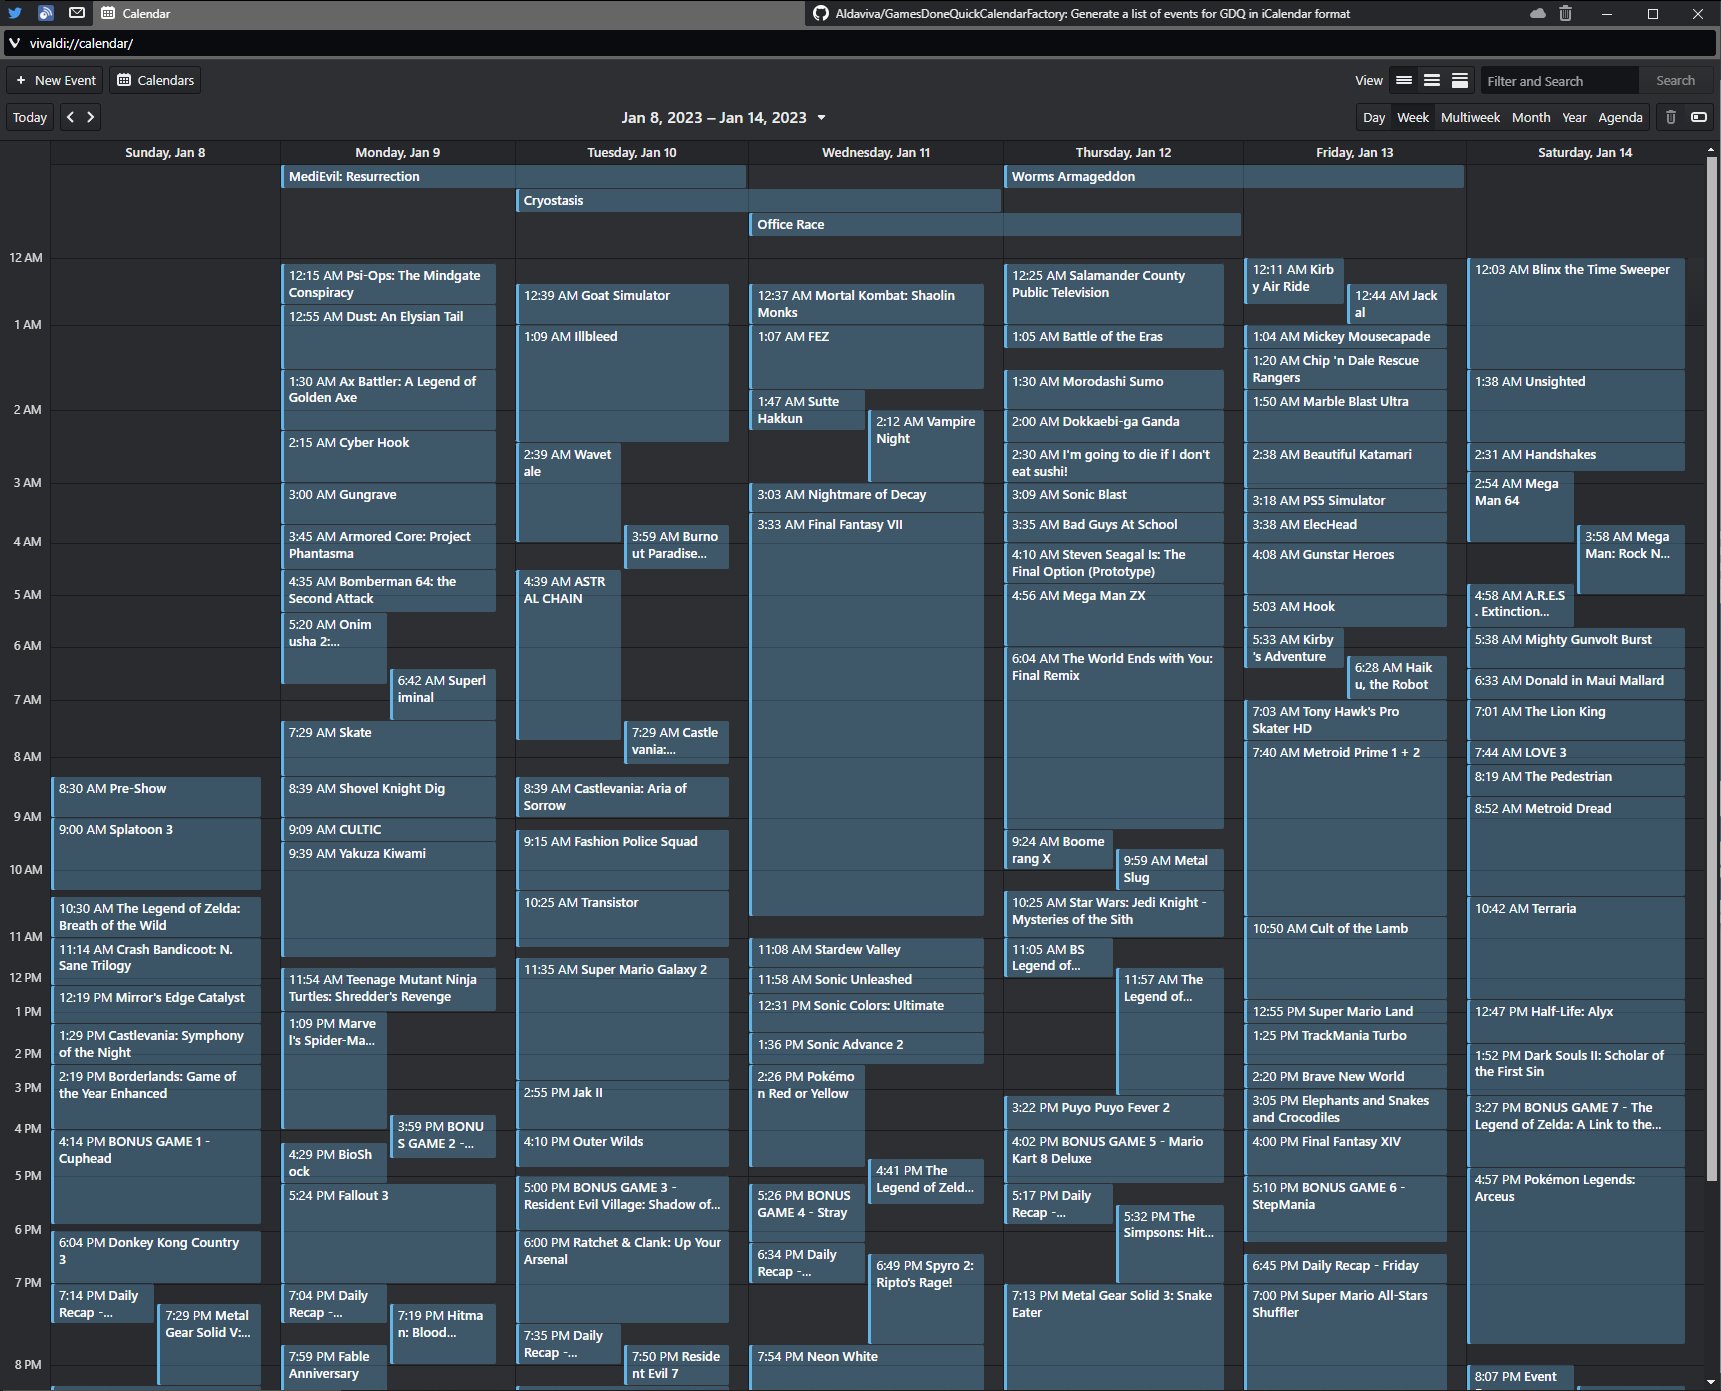1721x1391 pixels.
Task: Go to previous week with left chevron
Action: (70, 117)
